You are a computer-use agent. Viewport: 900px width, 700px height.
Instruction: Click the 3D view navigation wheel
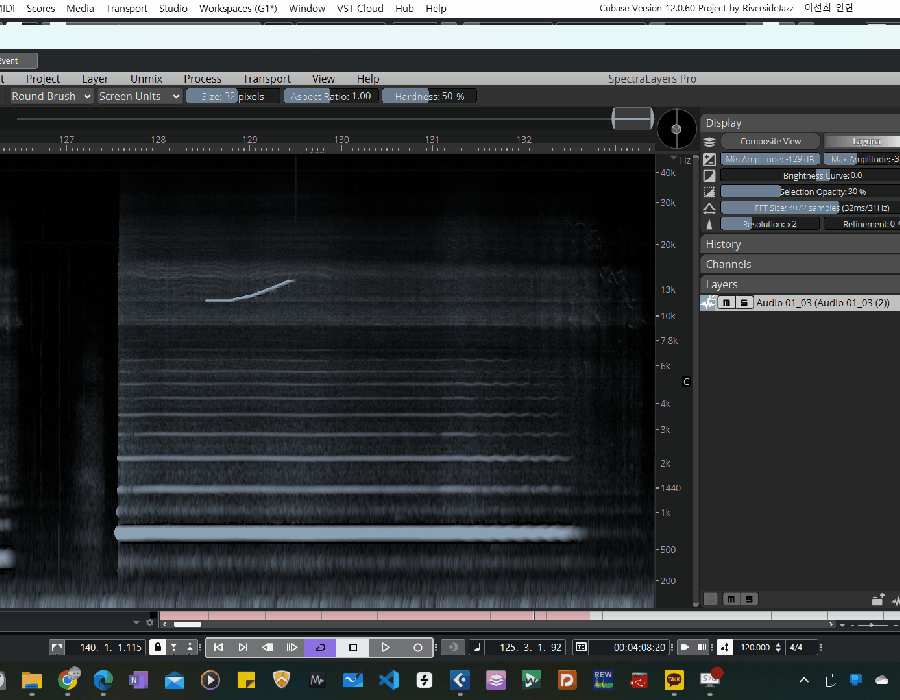coord(676,129)
